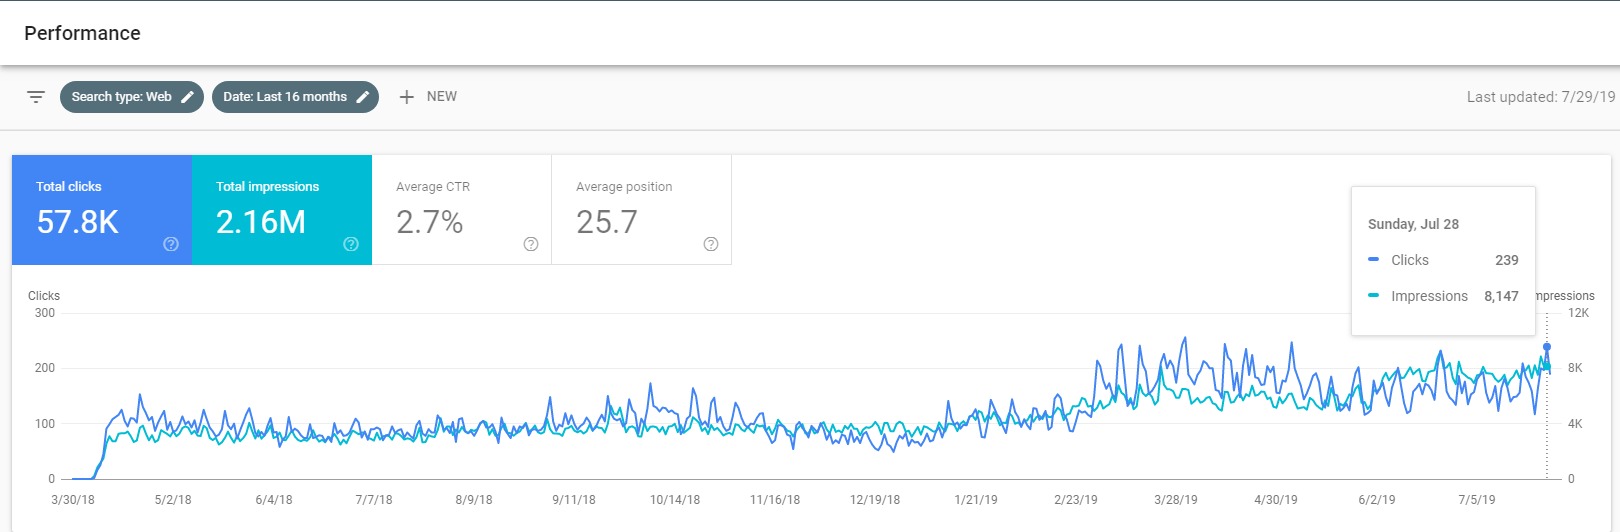Open help icon on Total clicks card
This screenshot has height=532, width=1620.
[x=171, y=244]
